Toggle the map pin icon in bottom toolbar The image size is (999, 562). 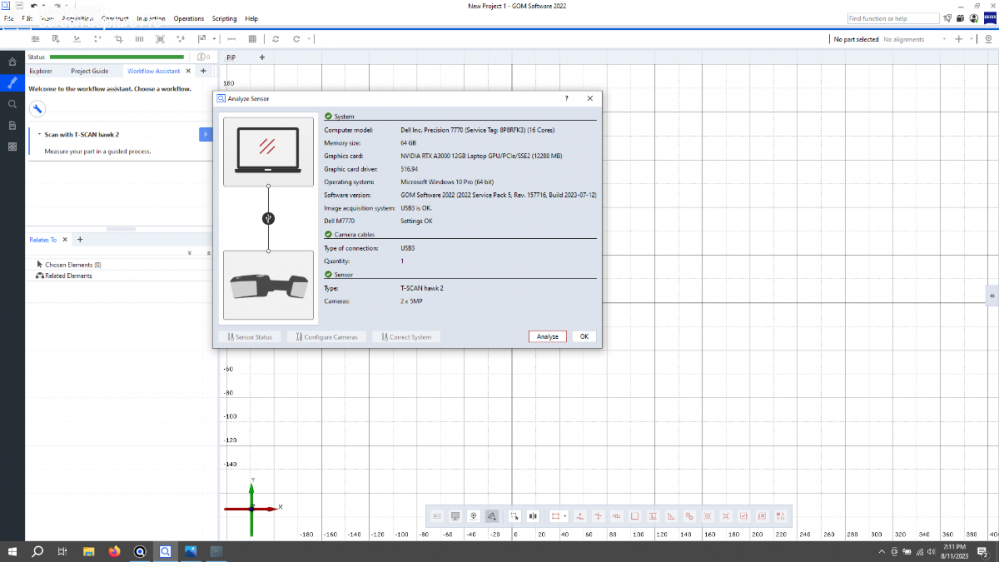point(473,516)
